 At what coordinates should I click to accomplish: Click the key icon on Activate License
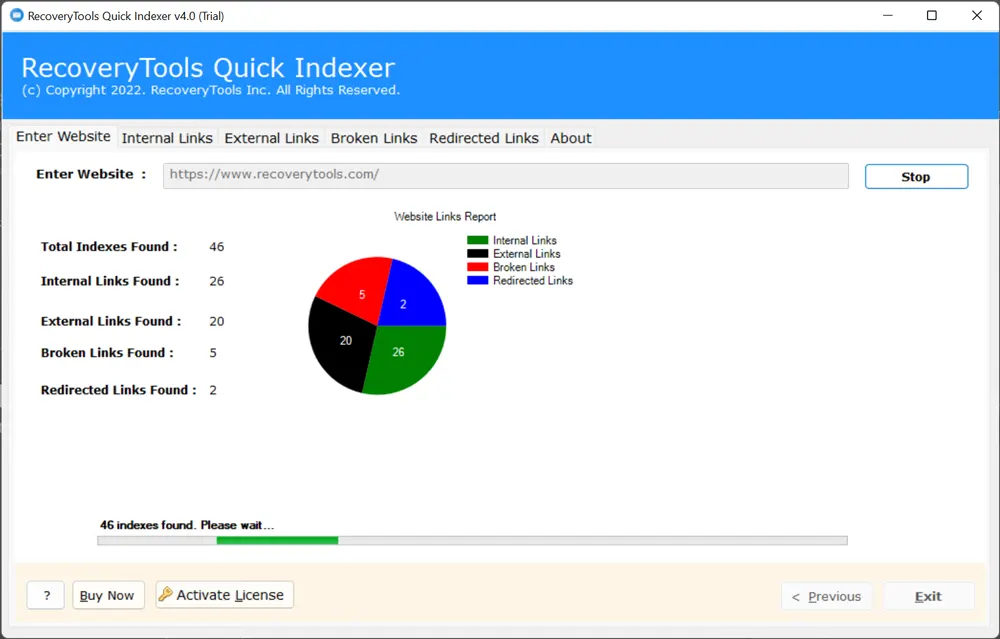pos(165,594)
